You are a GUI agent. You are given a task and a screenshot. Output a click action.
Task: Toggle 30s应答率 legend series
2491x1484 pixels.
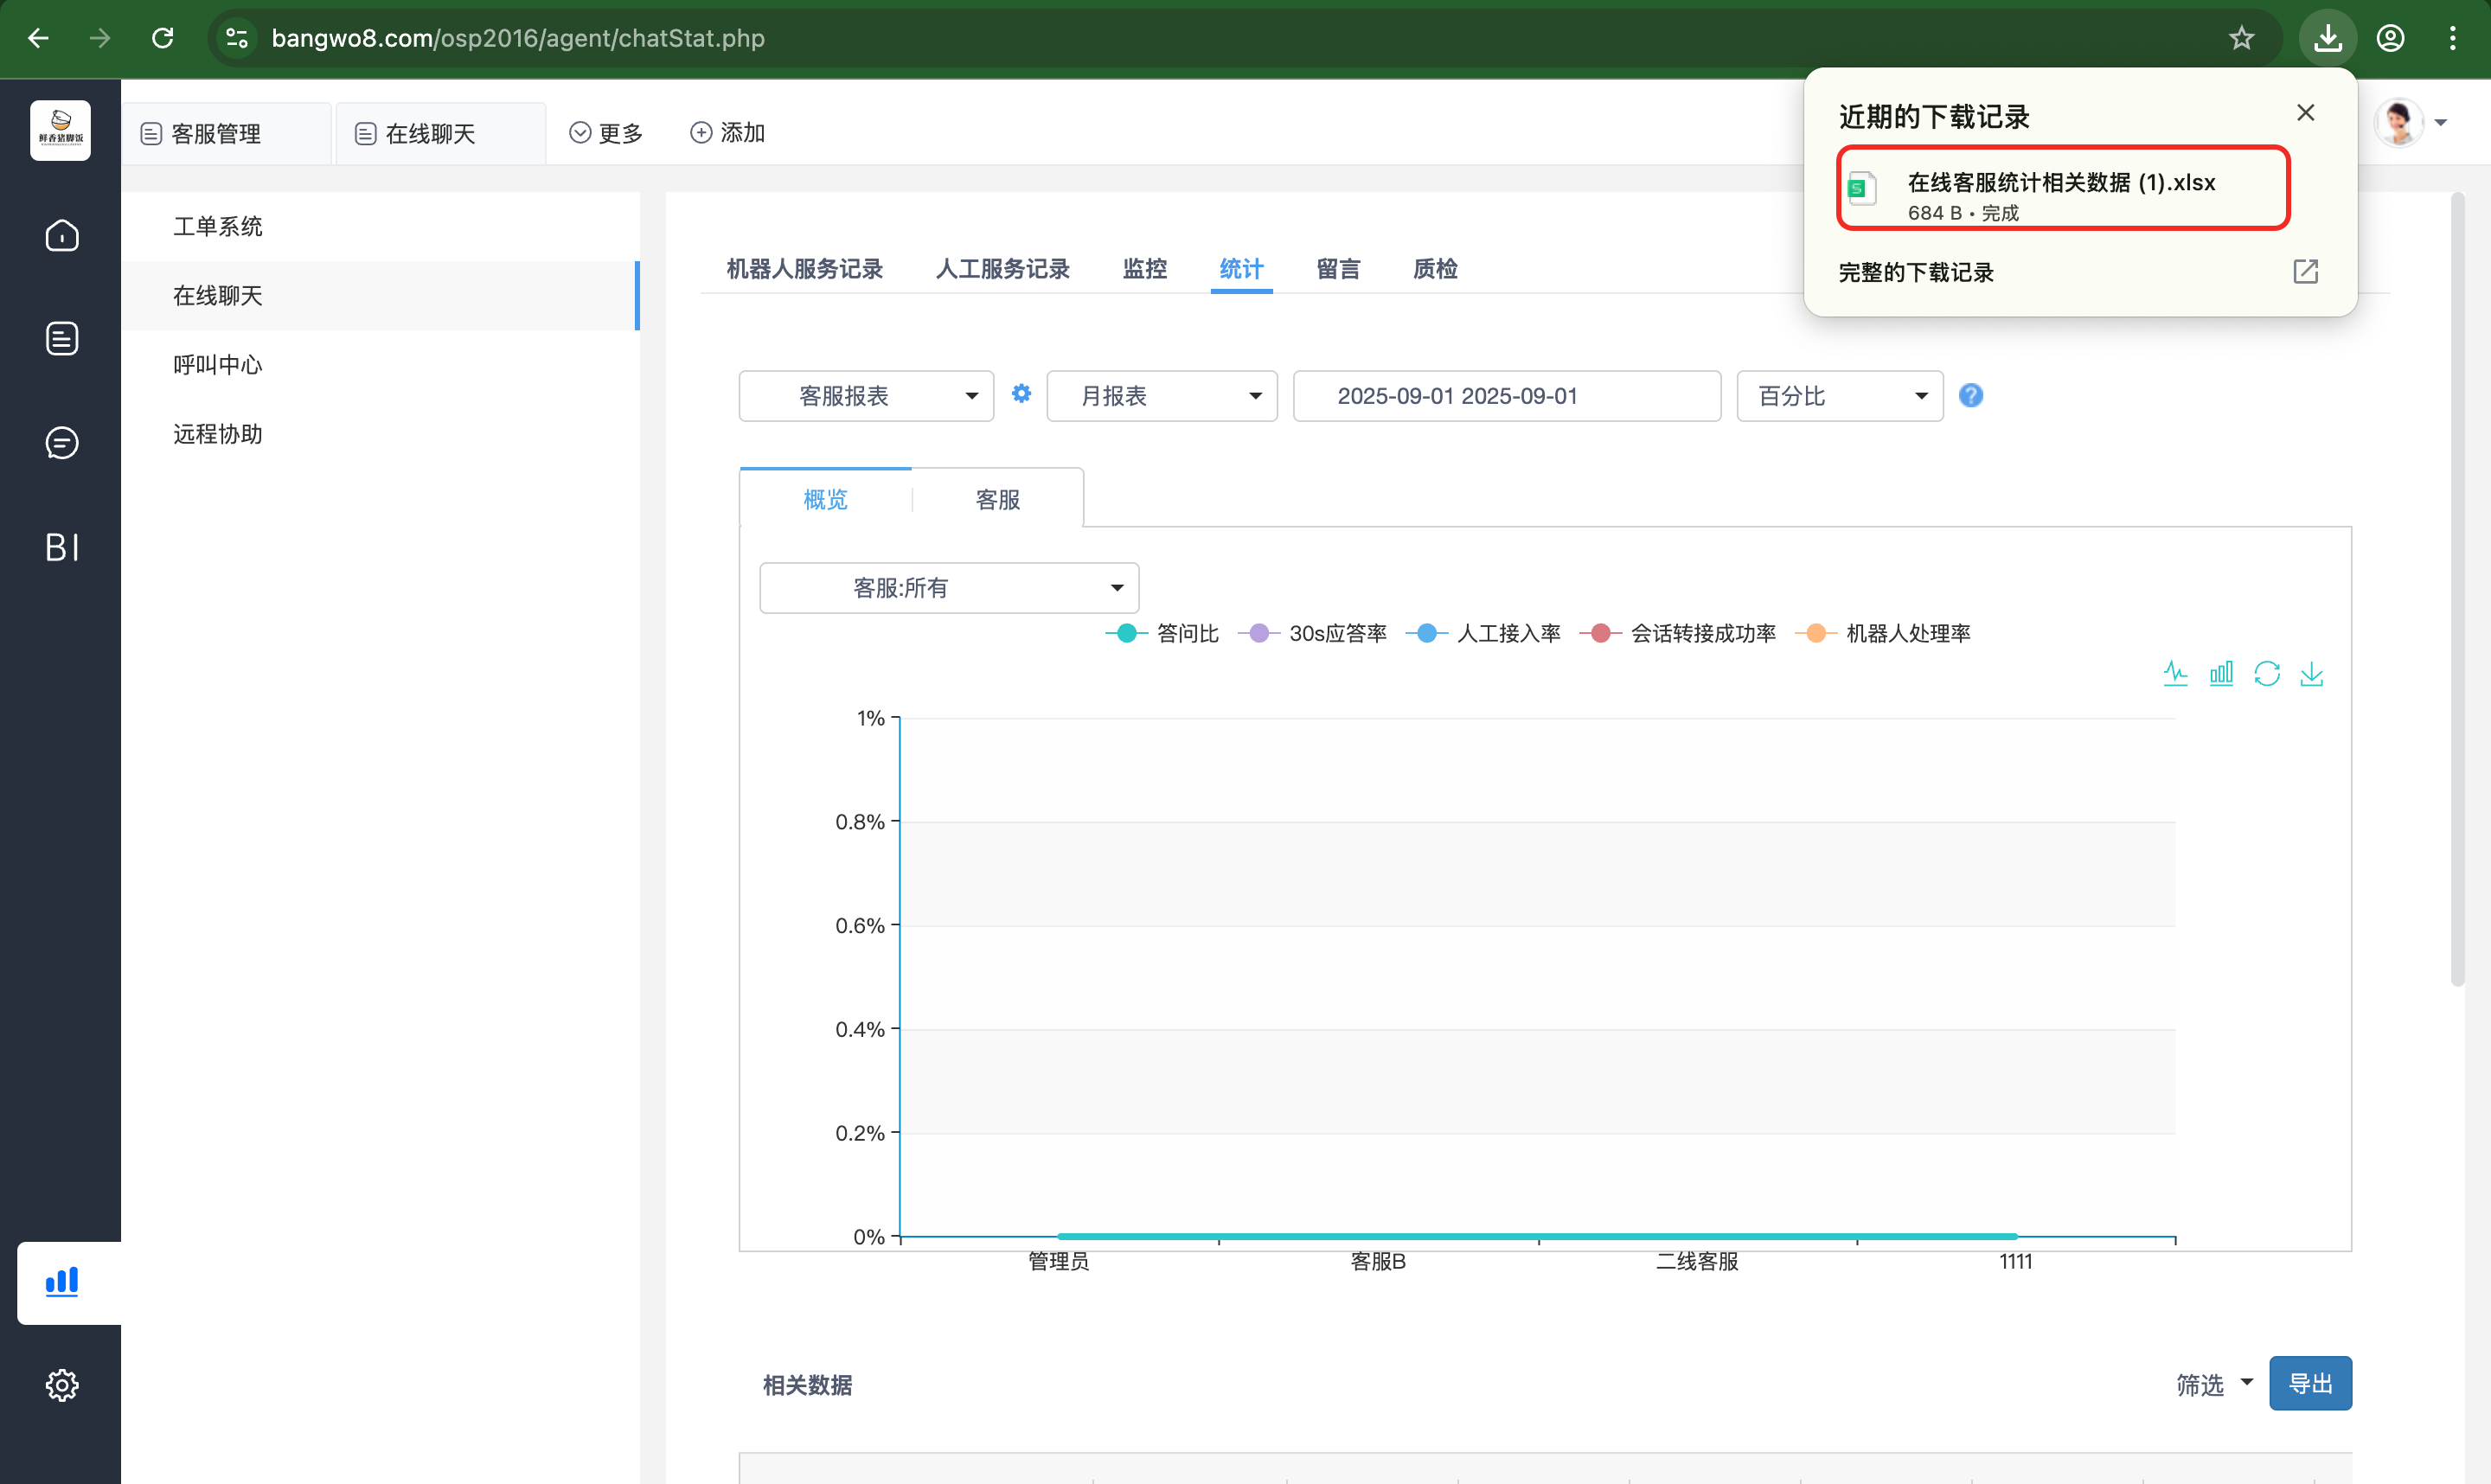click(1313, 633)
